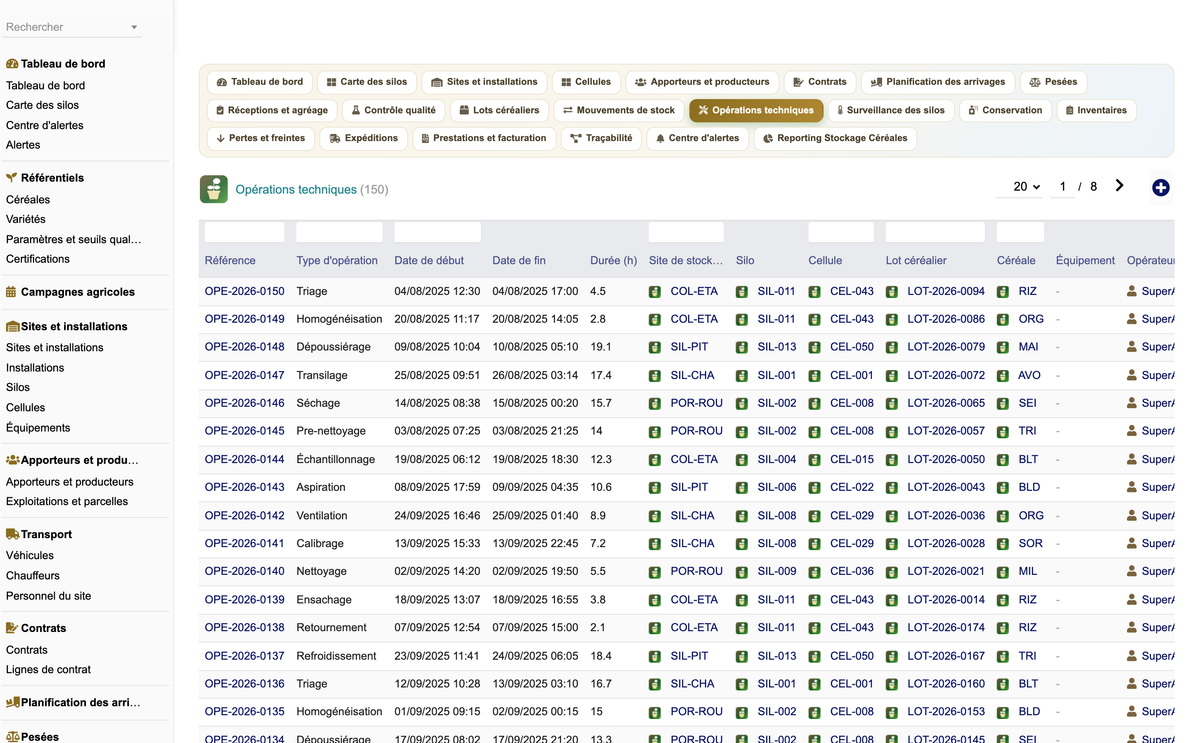Open silo link SIL-004

[777, 459]
